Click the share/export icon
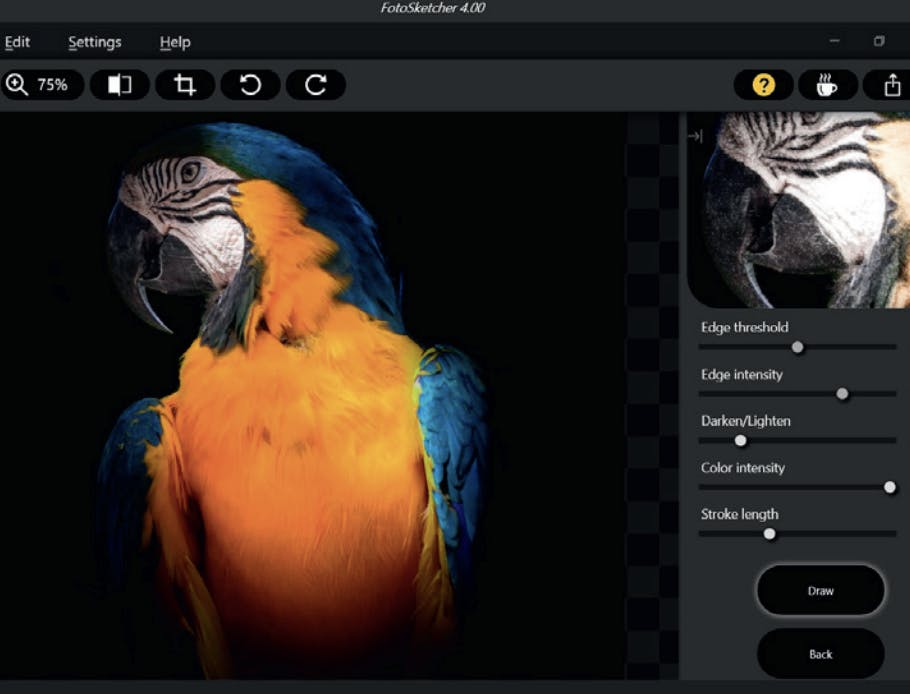910x694 pixels. click(x=891, y=86)
